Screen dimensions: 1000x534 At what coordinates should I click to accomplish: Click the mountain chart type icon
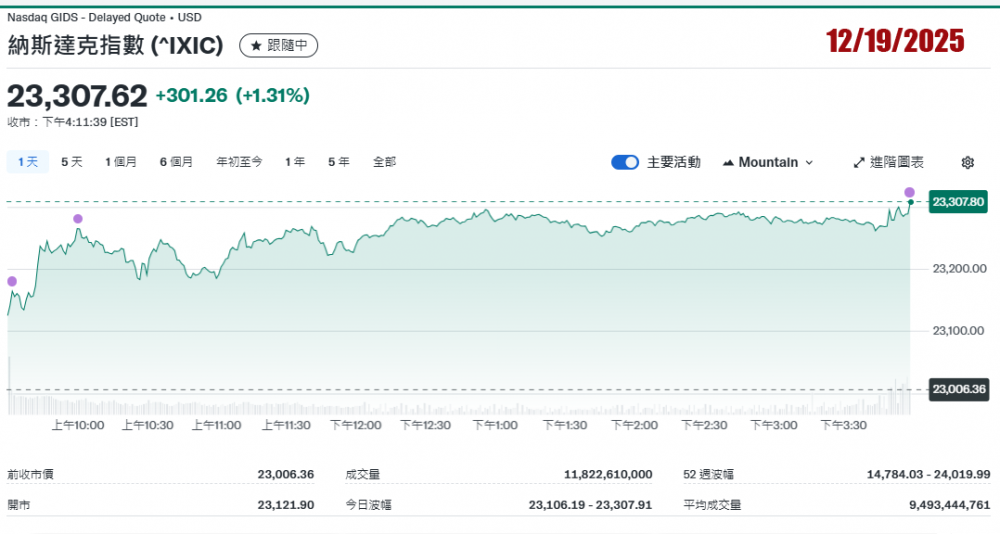[x=728, y=162]
